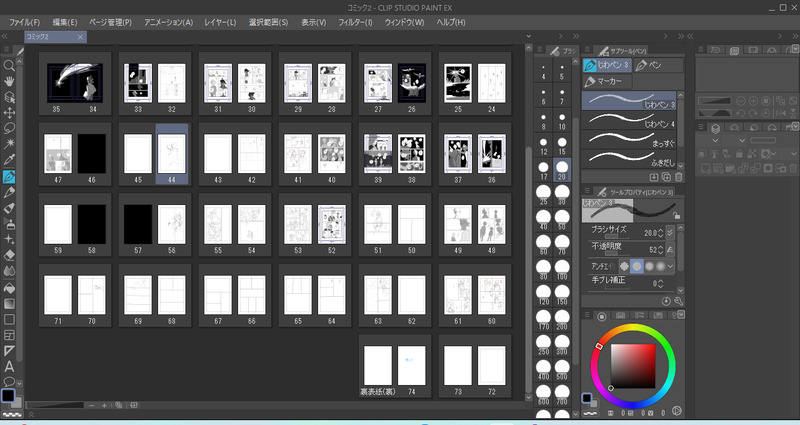Pick a color on the hue ring

point(633,329)
